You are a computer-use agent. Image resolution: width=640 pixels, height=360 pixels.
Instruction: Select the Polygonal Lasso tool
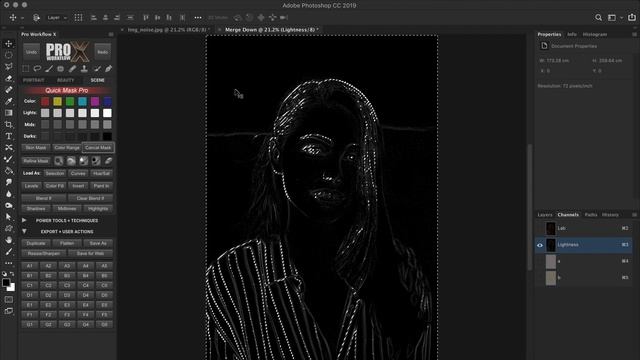[9, 67]
